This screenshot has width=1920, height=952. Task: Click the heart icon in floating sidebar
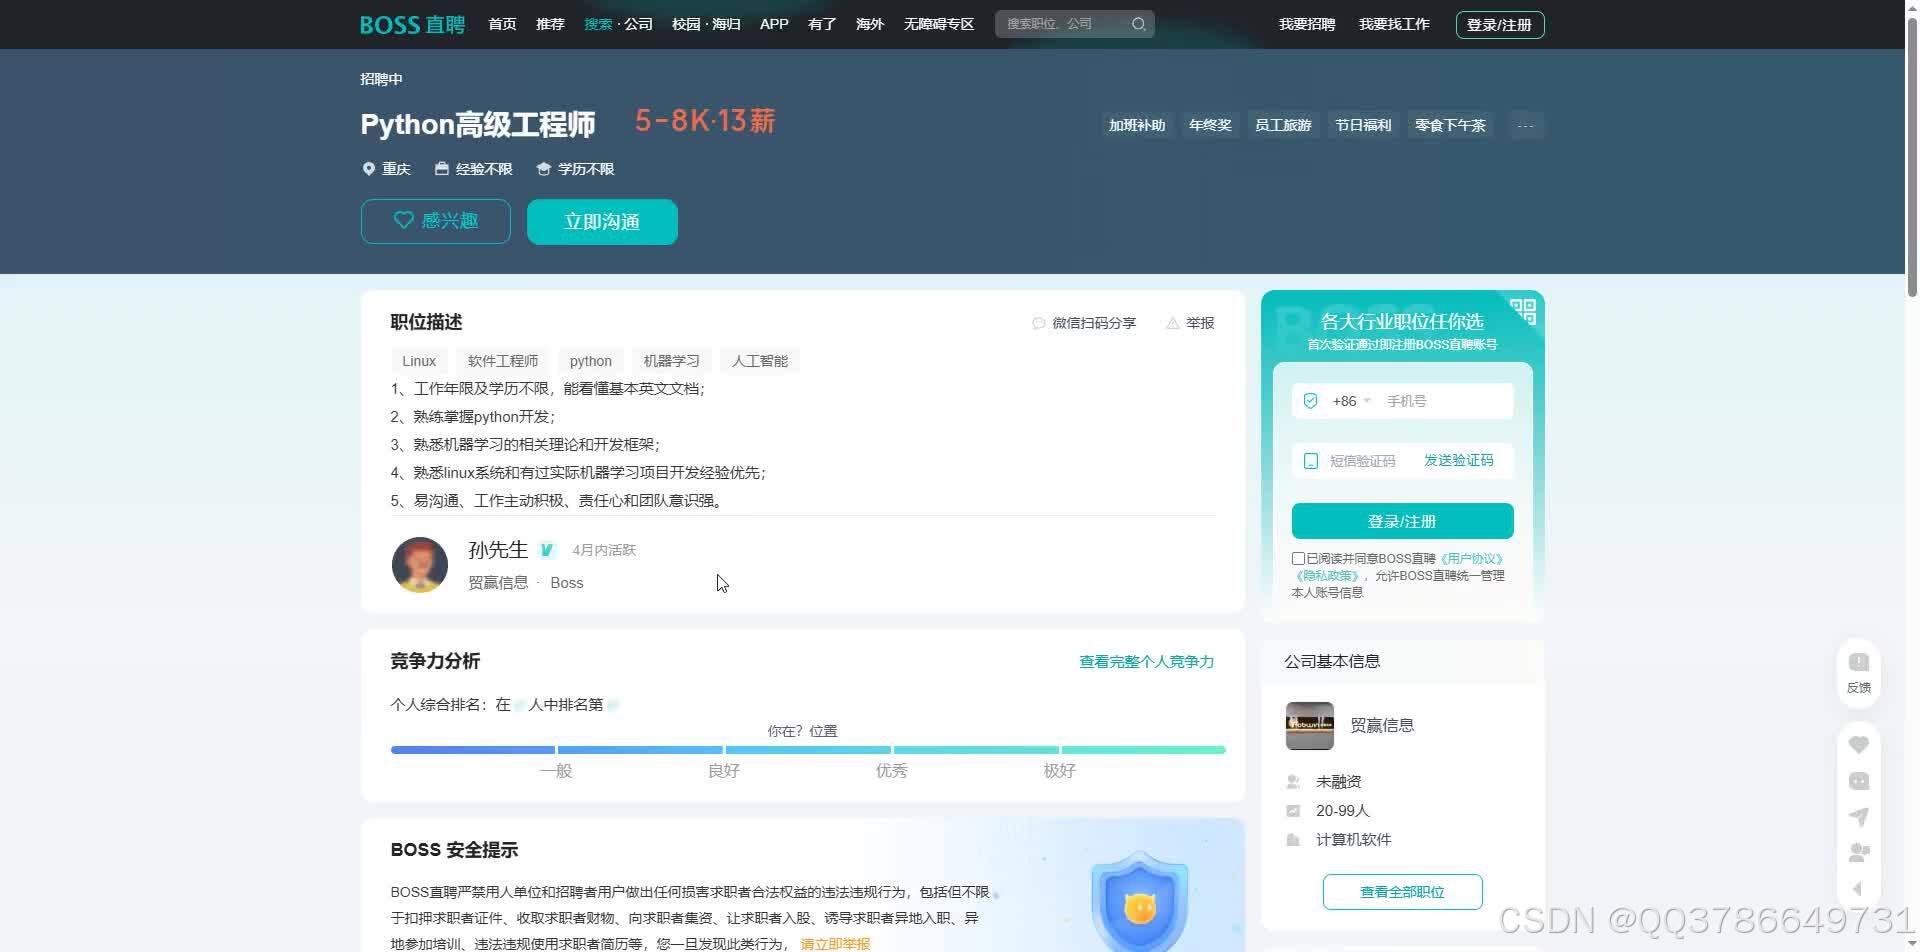click(x=1858, y=745)
